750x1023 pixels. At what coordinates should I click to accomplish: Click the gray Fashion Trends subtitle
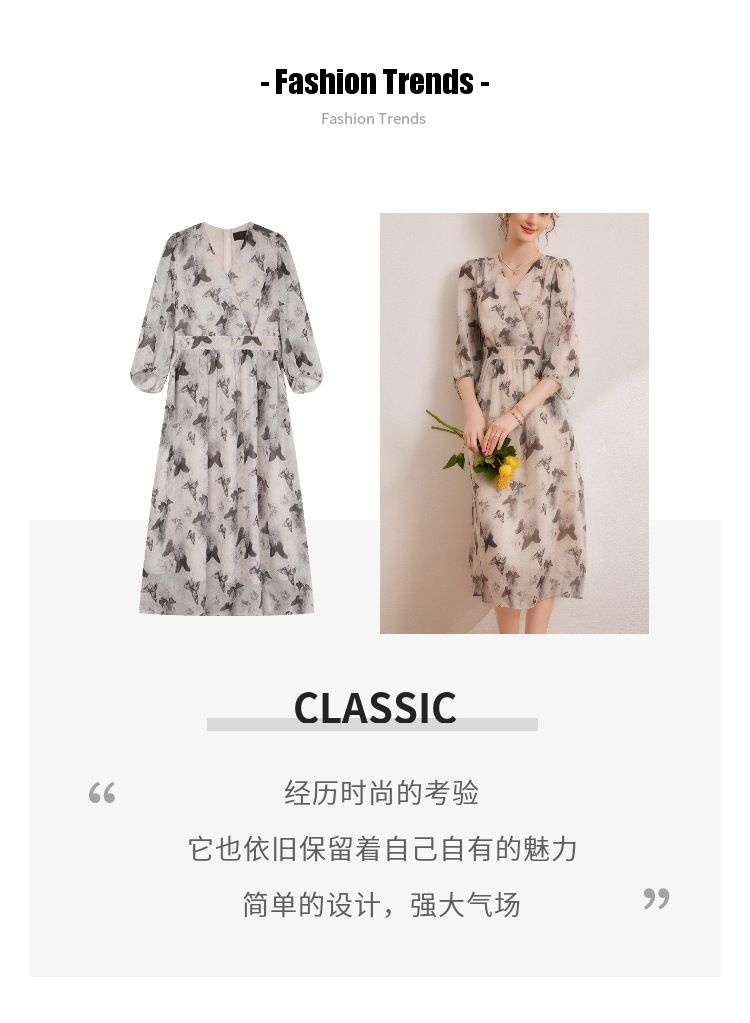click(x=373, y=119)
